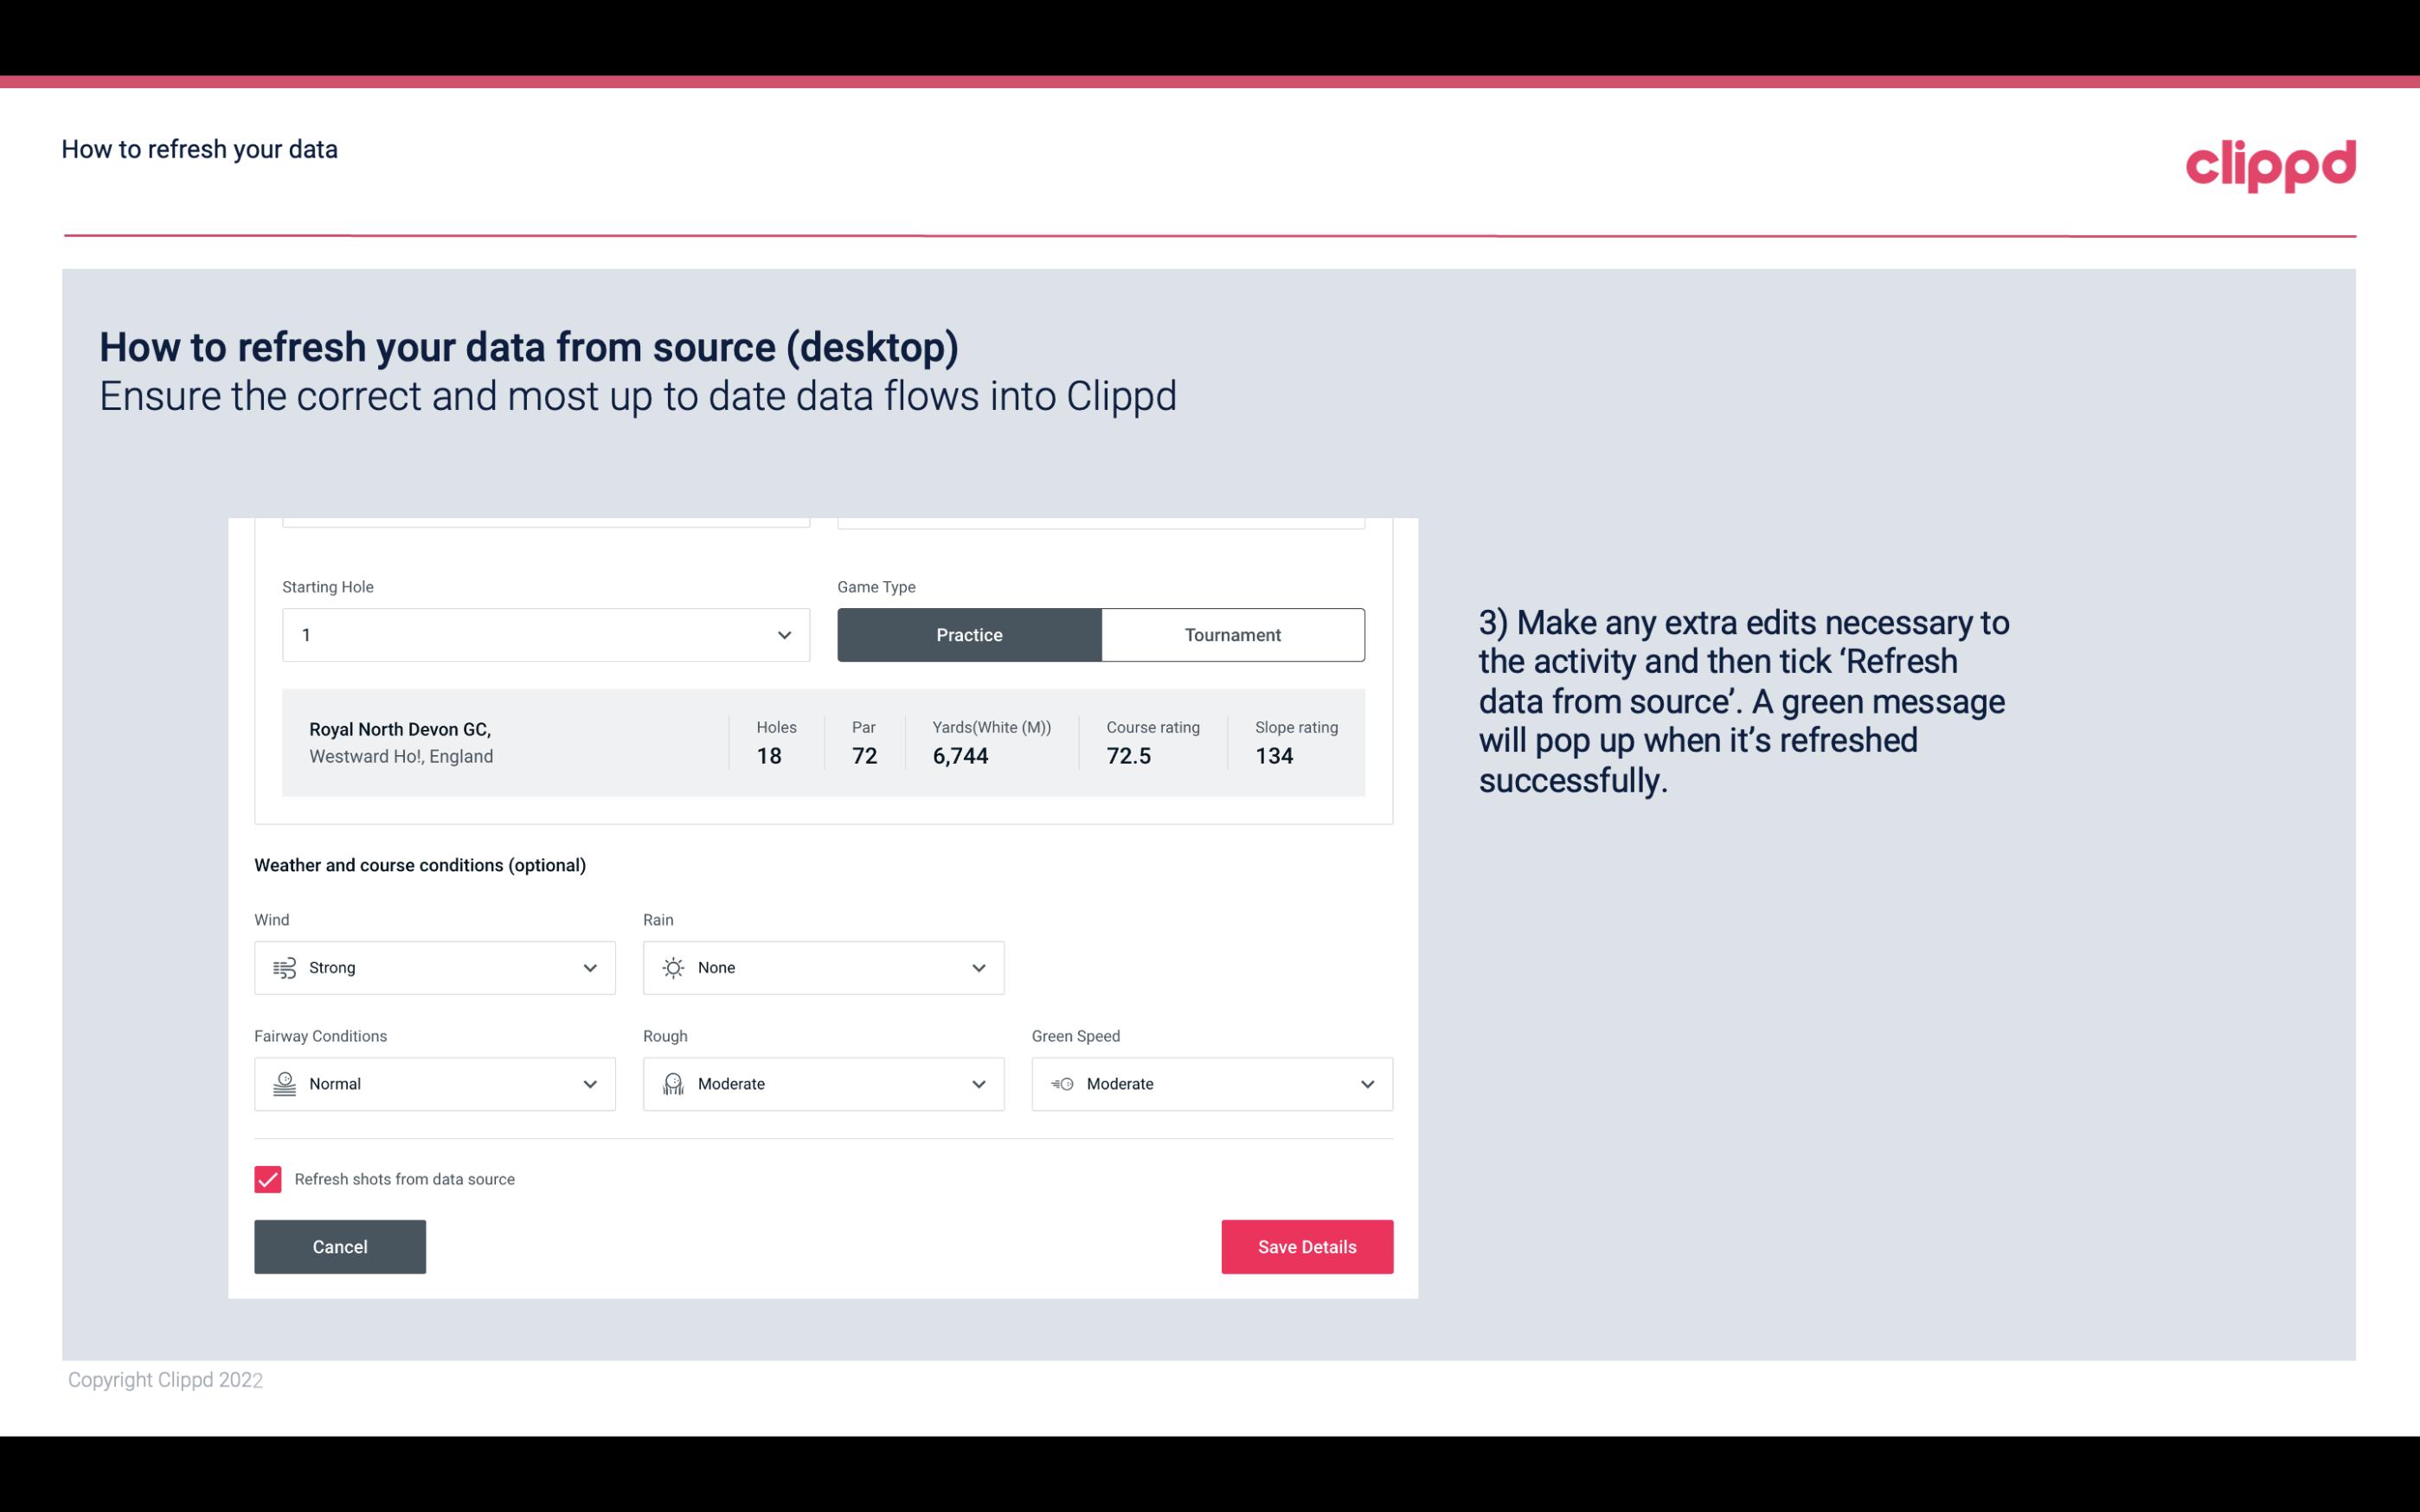This screenshot has width=2420, height=1512.
Task: Click the rain condition icon
Action: [x=671, y=967]
